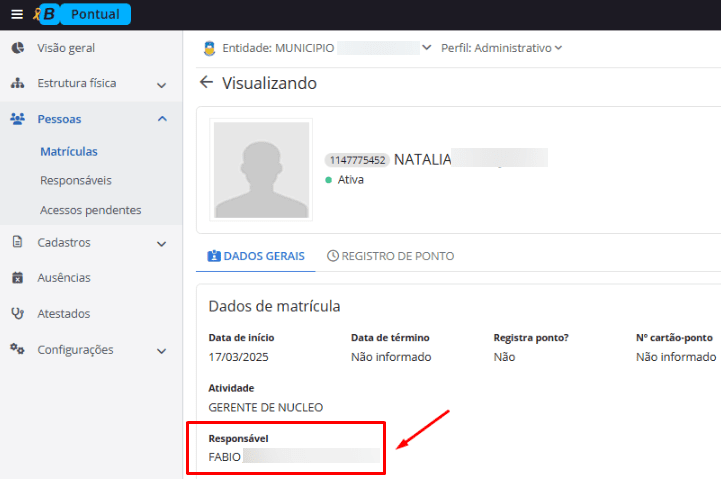Viewport: 721px width, 479px height.
Task: Click the Pessoas people icon
Action: (17, 119)
